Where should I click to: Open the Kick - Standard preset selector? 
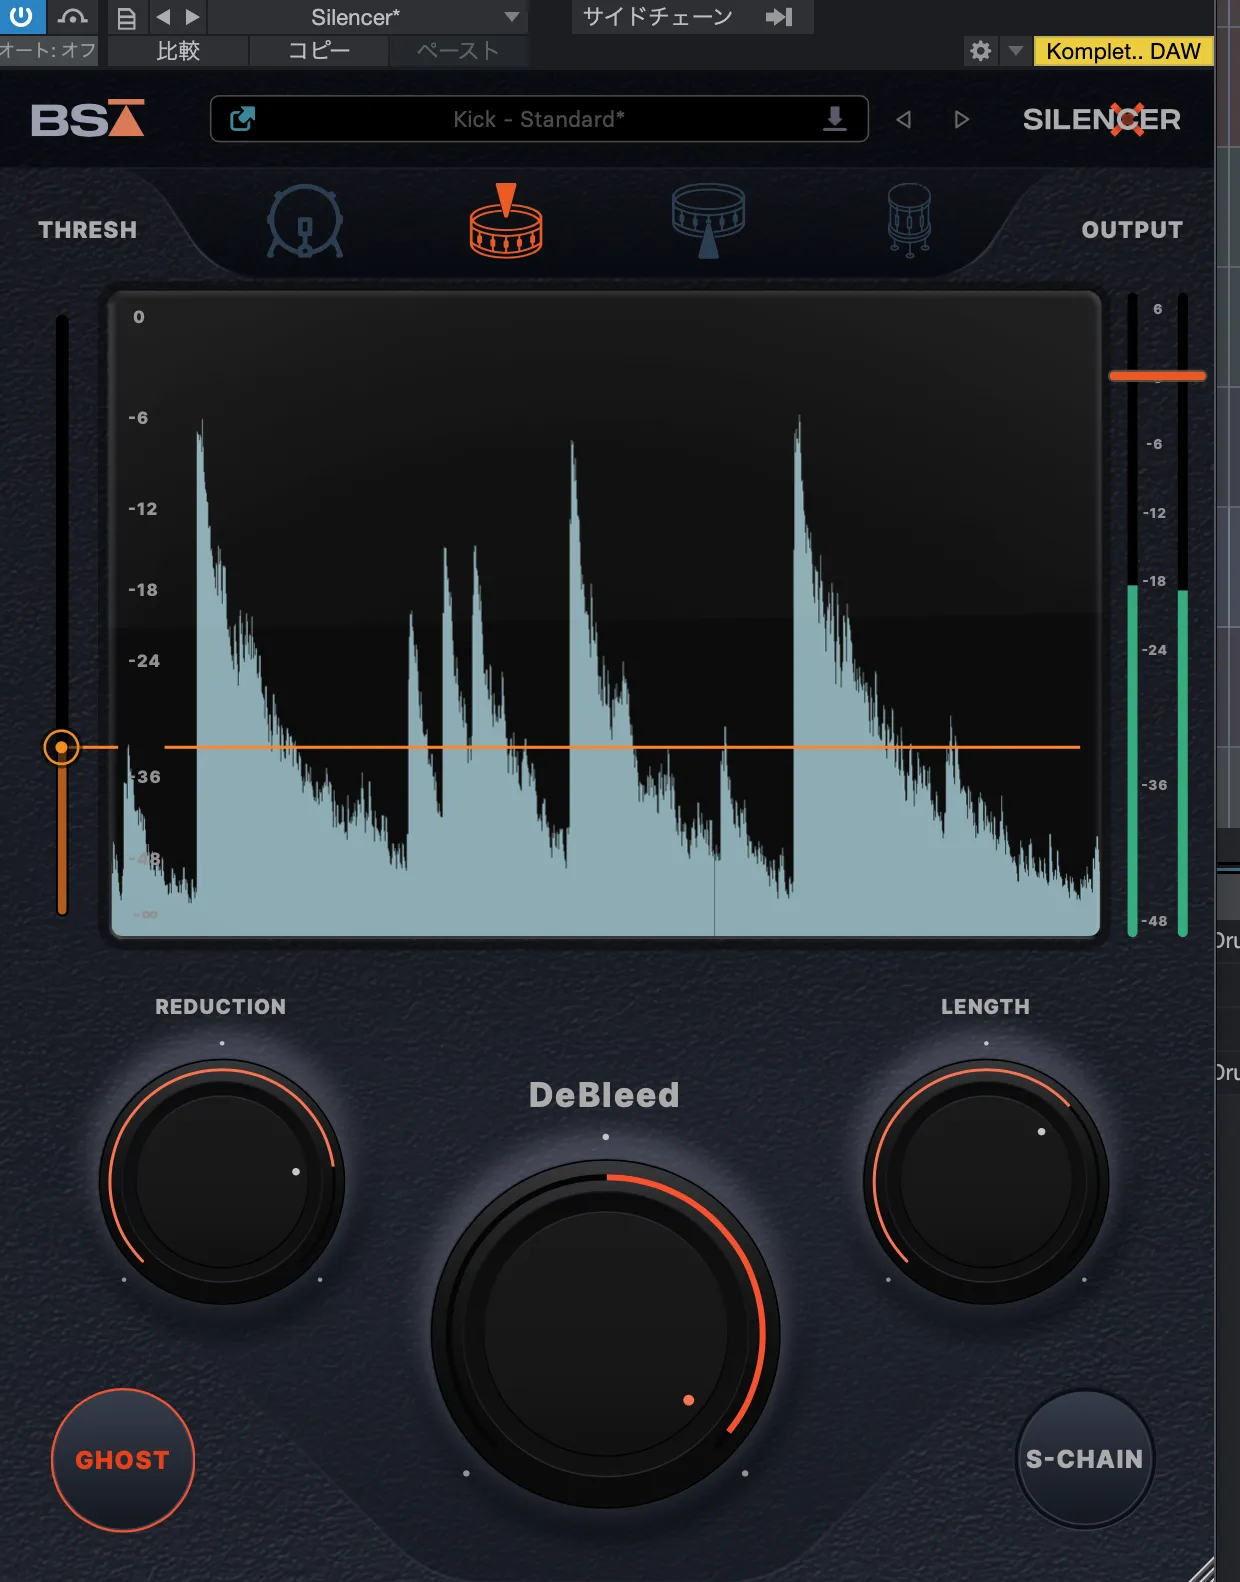click(x=538, y=120)
